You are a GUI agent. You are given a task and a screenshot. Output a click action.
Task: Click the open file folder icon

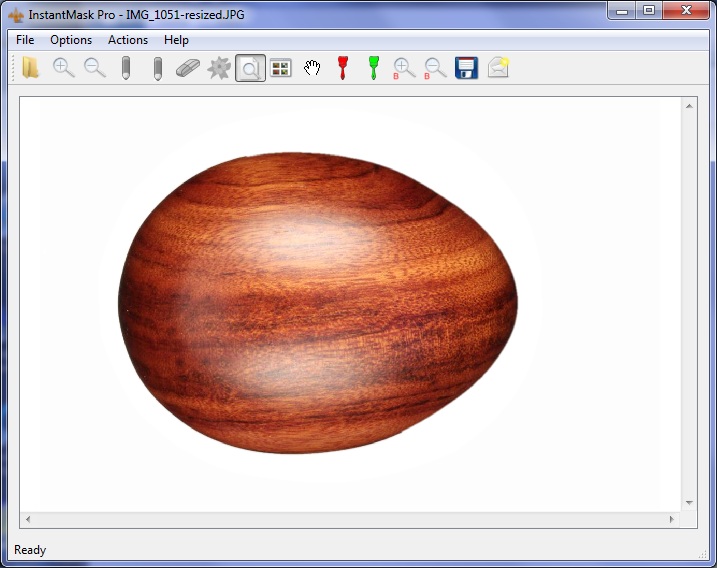point(31,68)
